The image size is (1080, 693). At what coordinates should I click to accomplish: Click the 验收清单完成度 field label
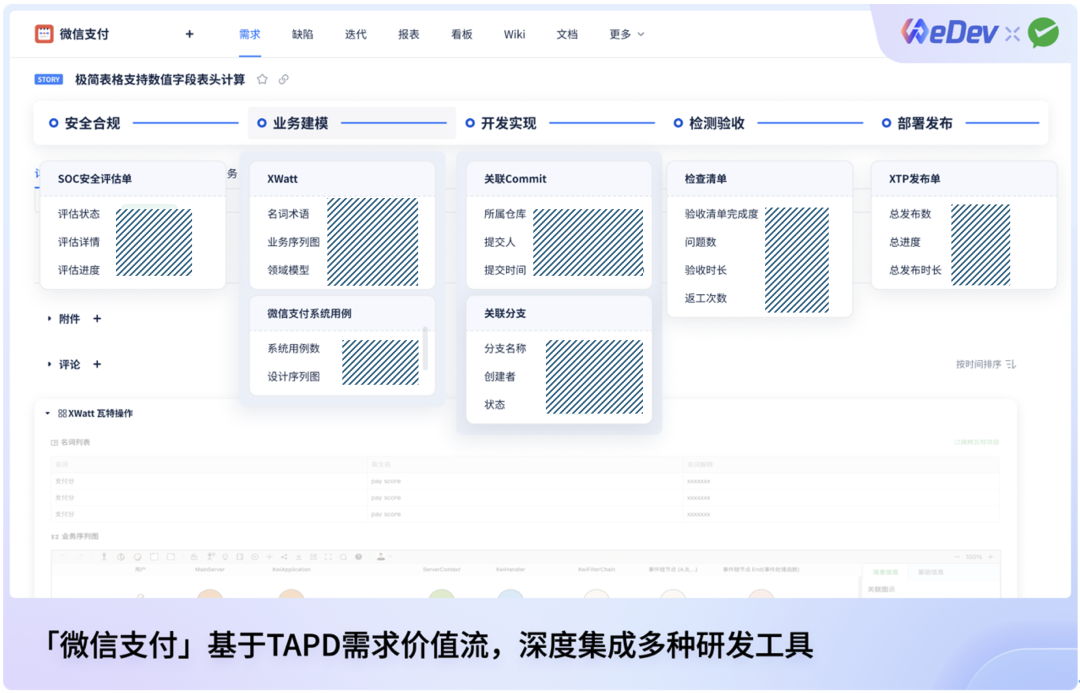pyautogui.click(x=721, y=214)
